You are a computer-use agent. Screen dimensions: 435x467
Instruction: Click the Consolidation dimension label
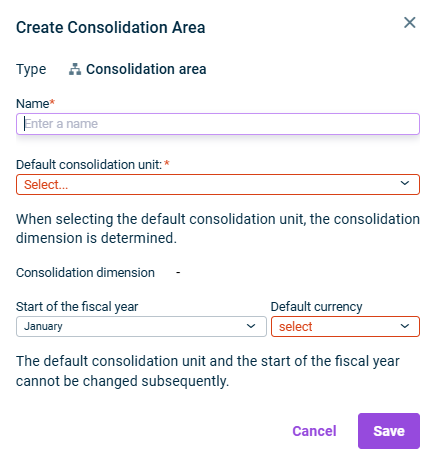[x=85, y=273]
